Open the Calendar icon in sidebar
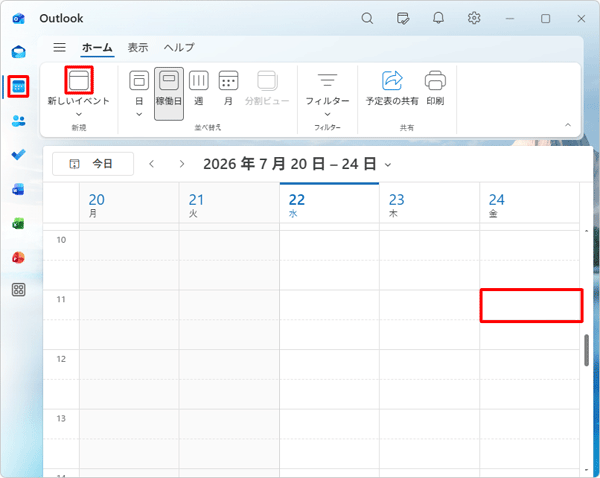600x478 pixels. [x=18, y=87]
